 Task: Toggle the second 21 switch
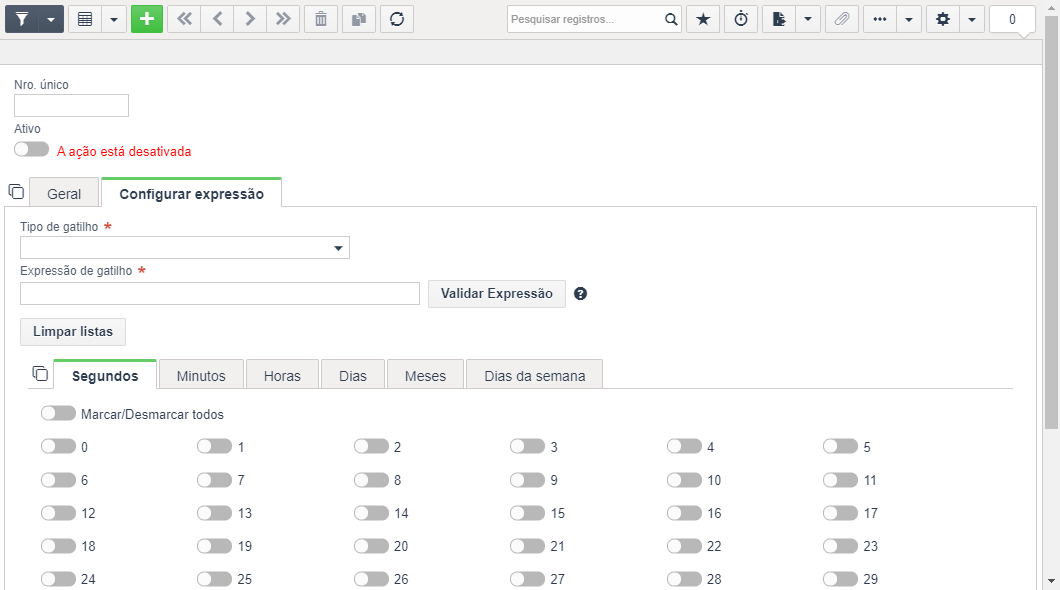coord(527,545)
